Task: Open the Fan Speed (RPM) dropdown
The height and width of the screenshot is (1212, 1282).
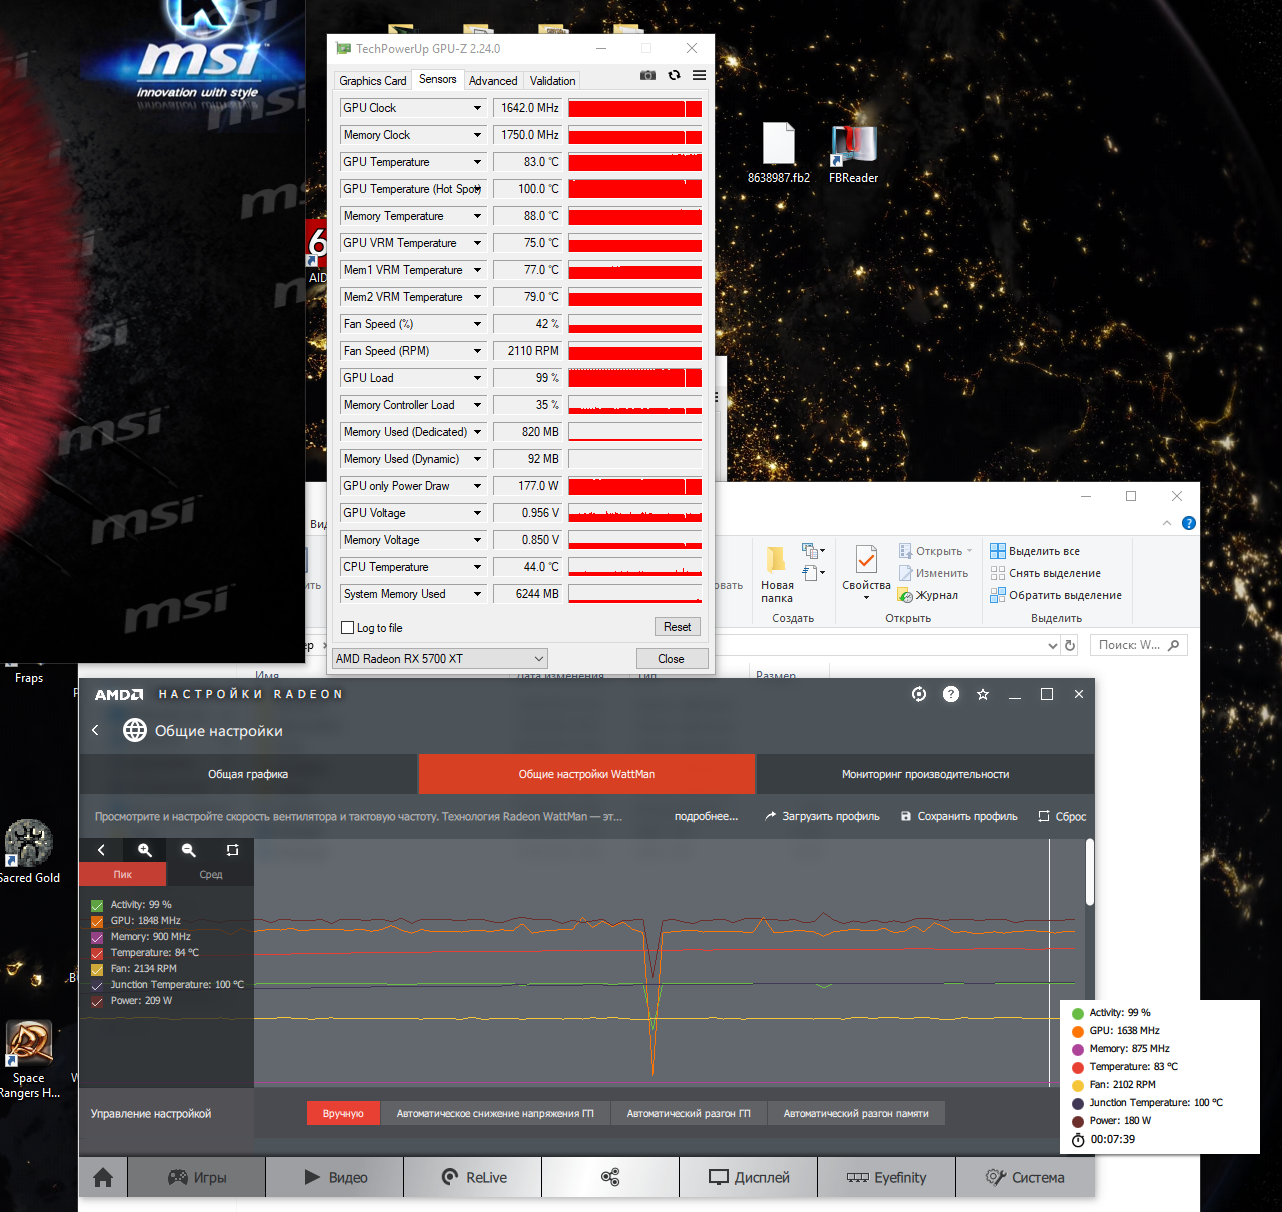Action: pos(477,351)
